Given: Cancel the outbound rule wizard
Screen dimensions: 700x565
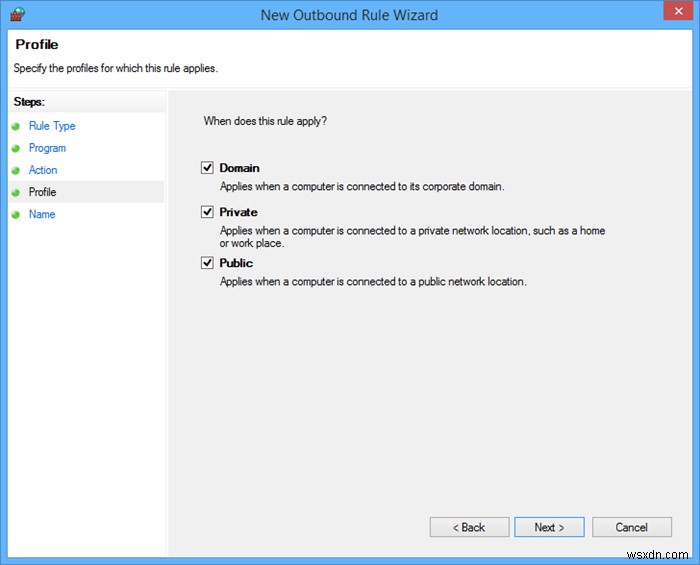Looking at the screenshot, I should click(x=632, y=527).
